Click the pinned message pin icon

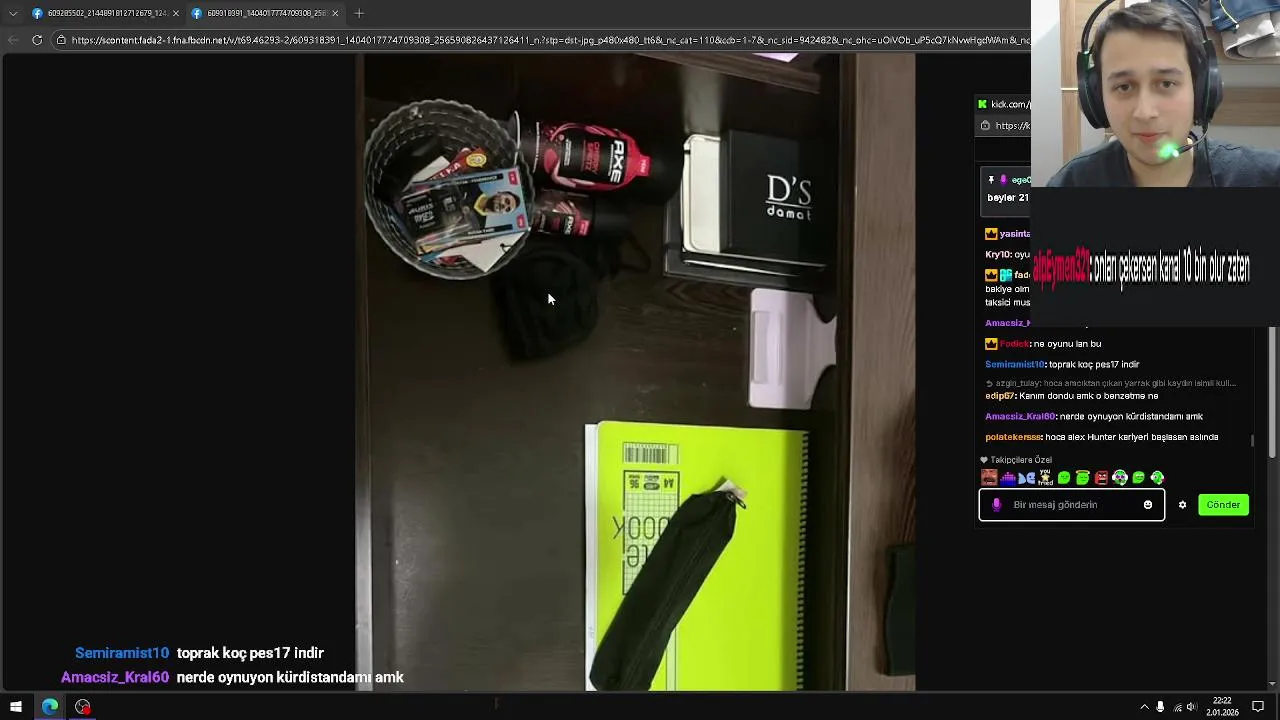pyautogui.click(x=991, y=180)
